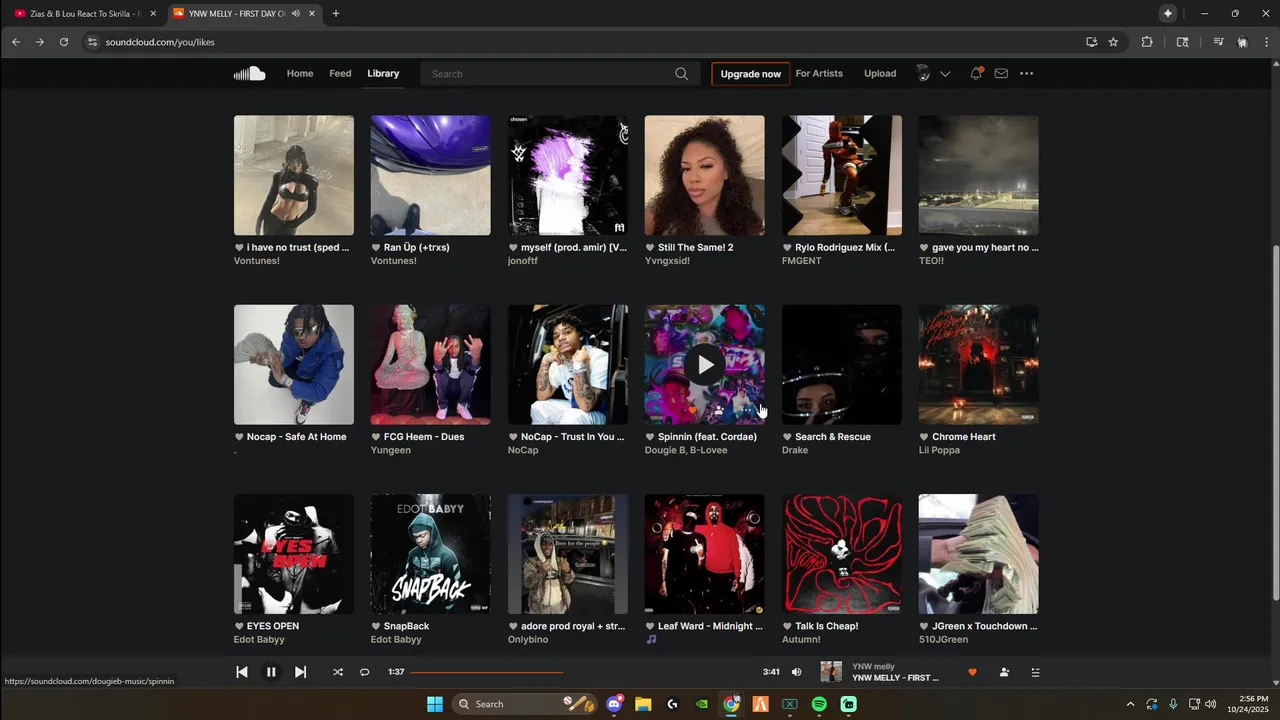Open Autumn! artist link
1280x720 pixels.
[801, 639]
